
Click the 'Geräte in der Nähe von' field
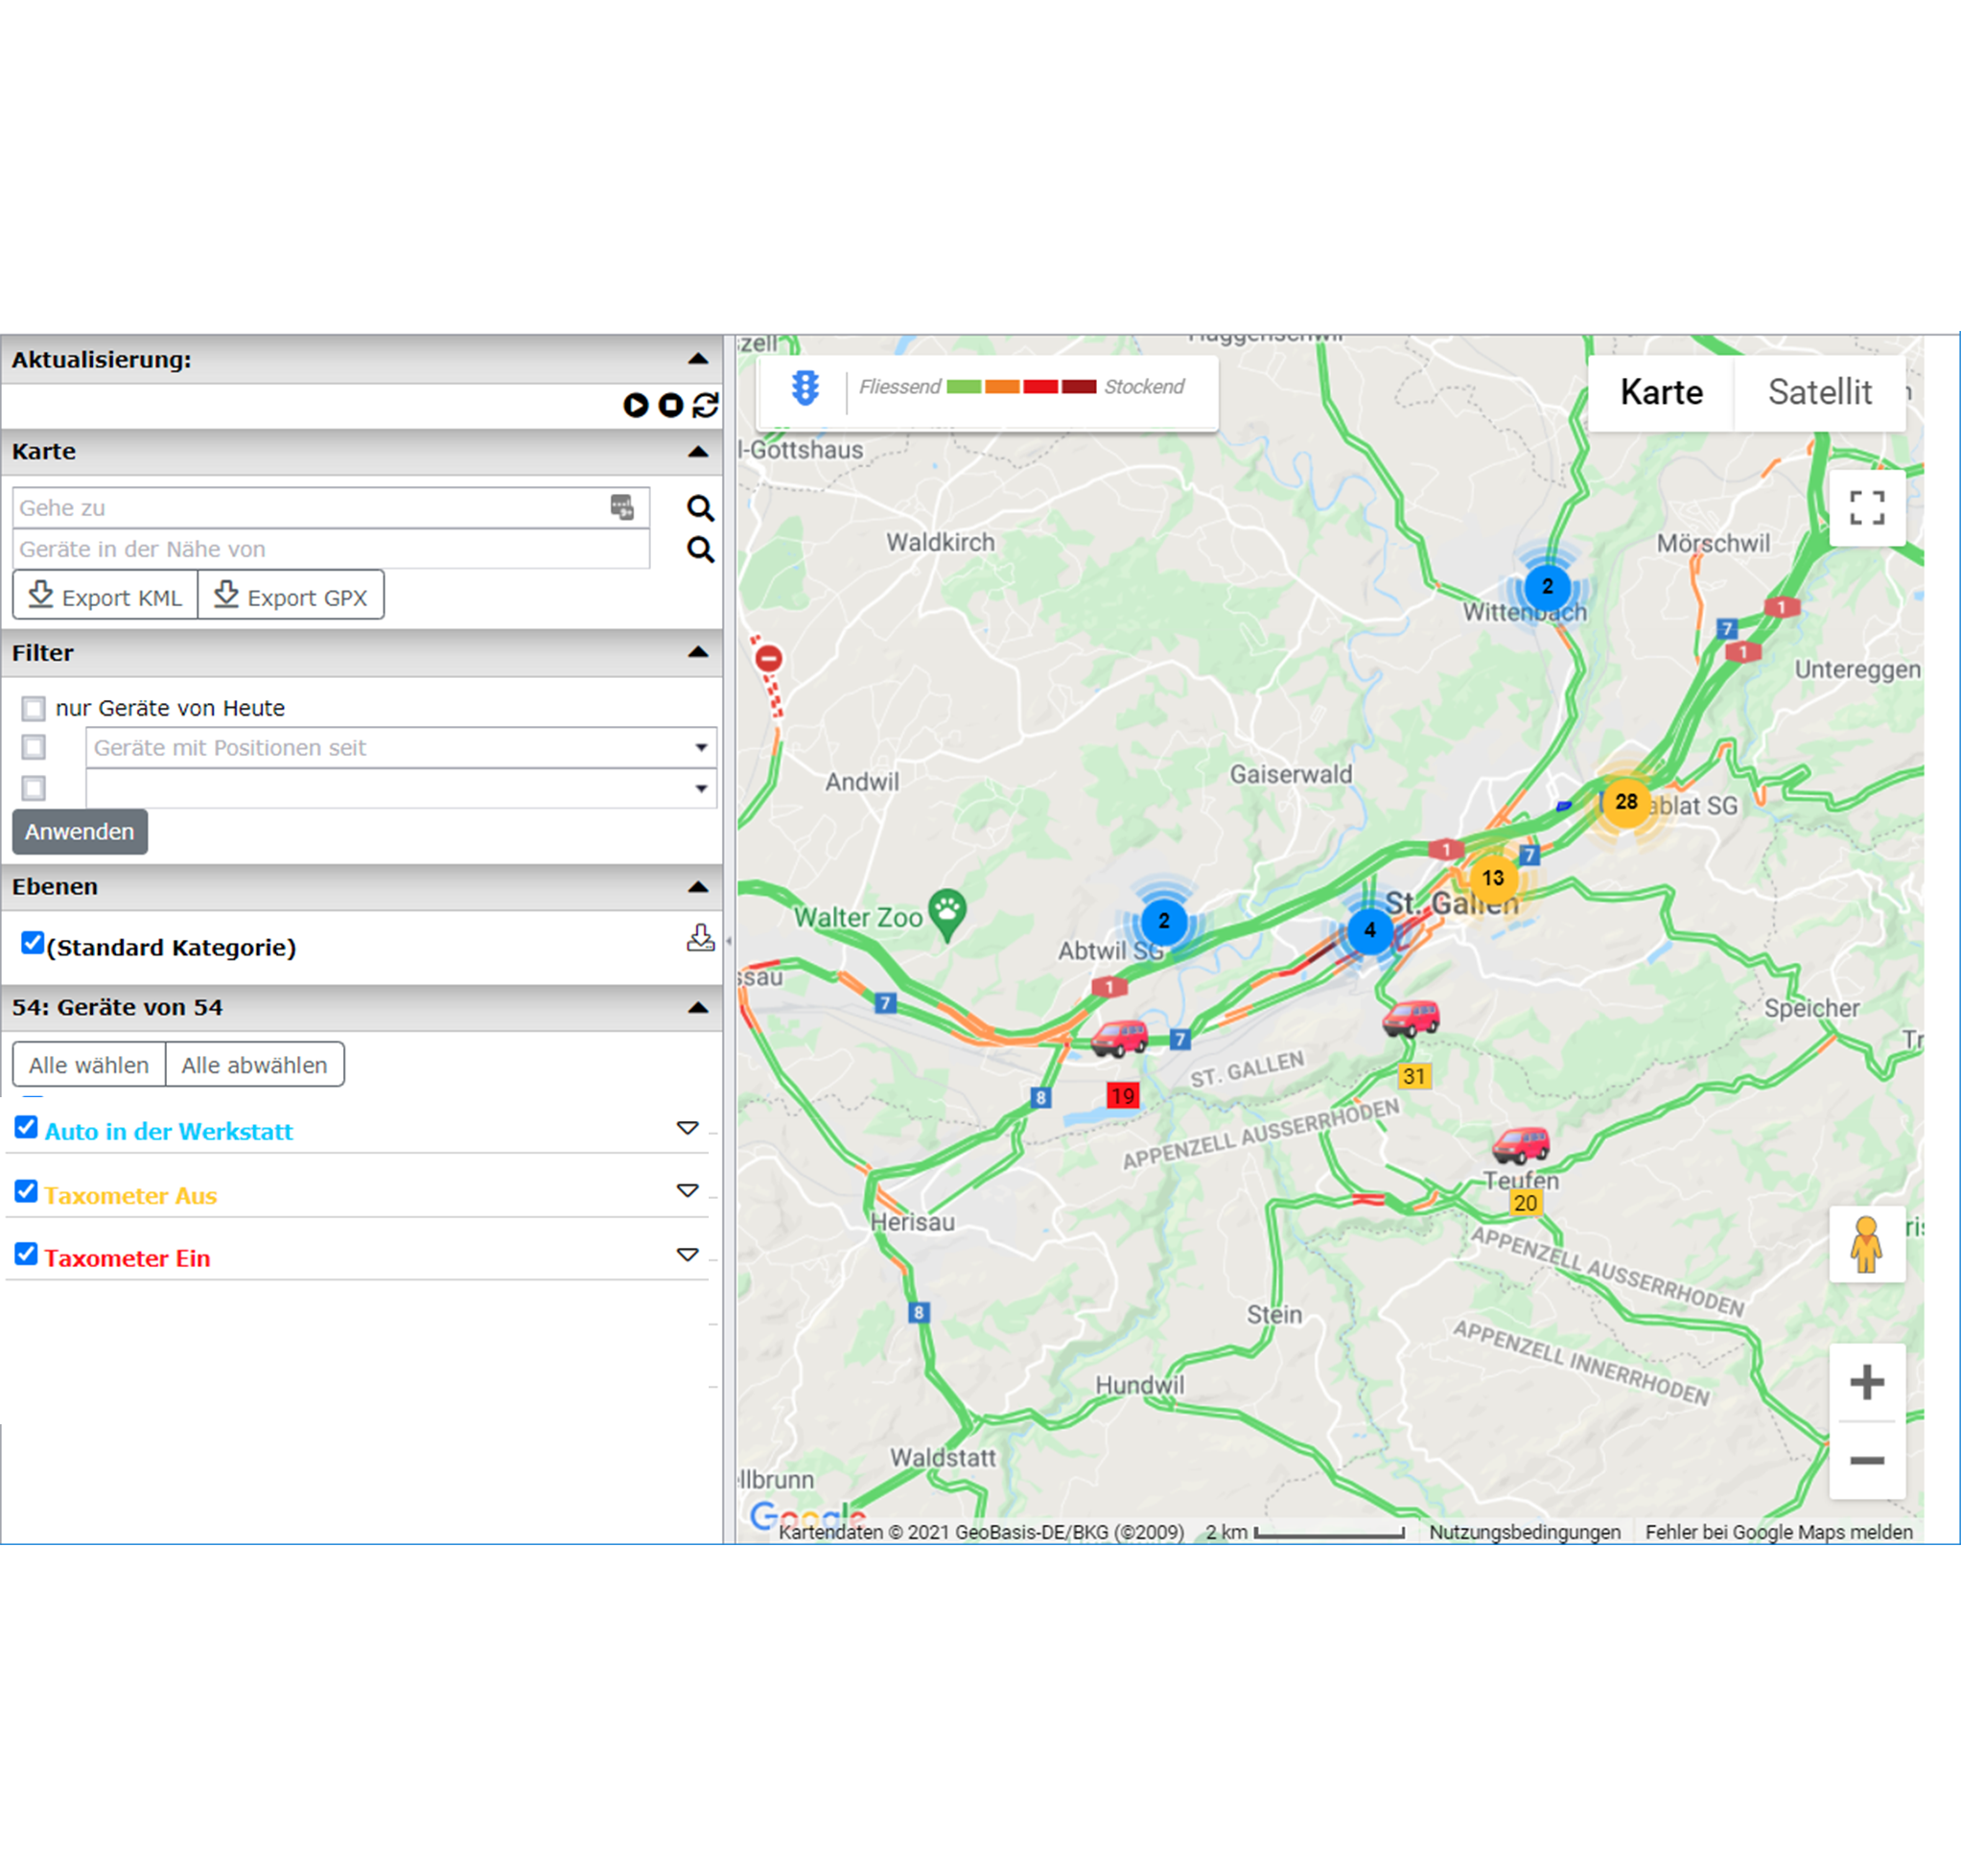(331, 549)
